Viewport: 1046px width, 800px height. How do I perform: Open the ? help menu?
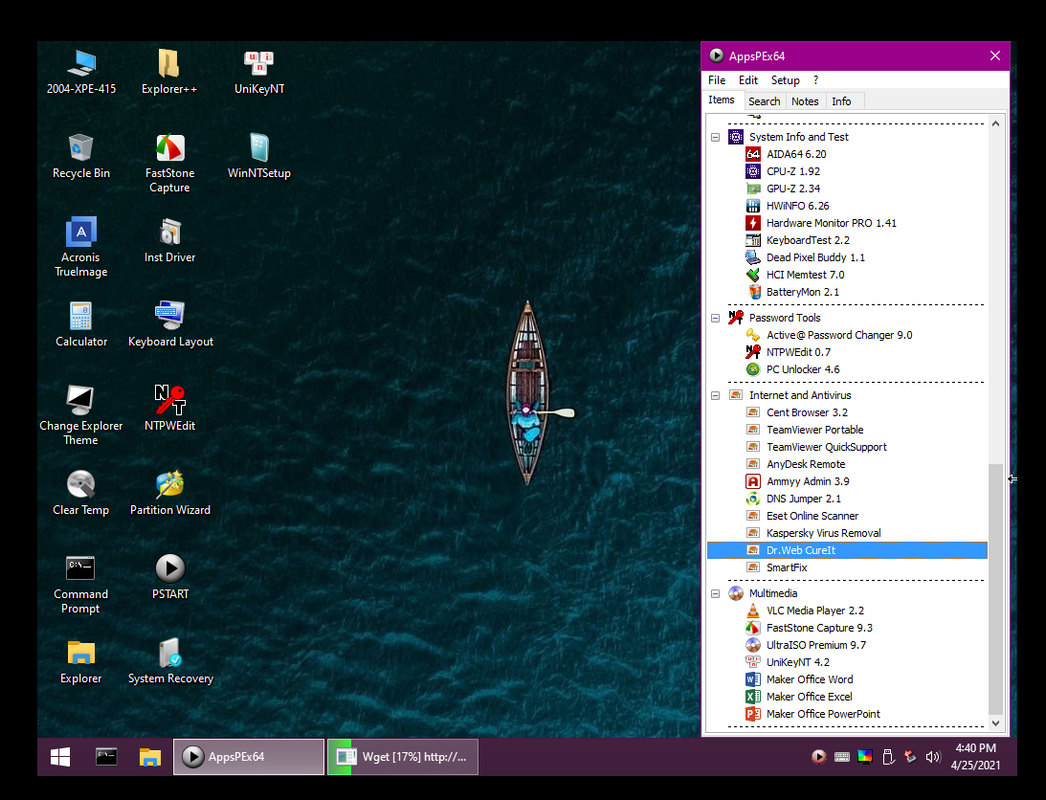(x=816, y=80)
